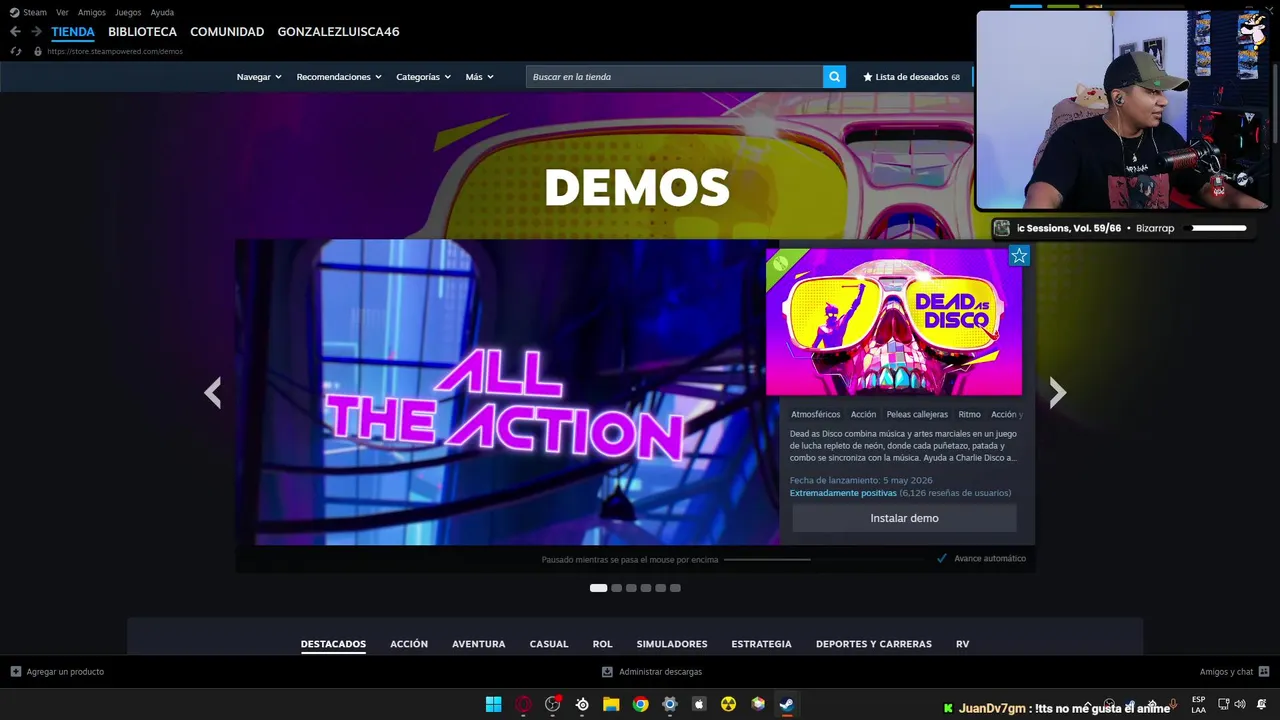Click the Steam back navigation arrow

[x=15, y=32]
